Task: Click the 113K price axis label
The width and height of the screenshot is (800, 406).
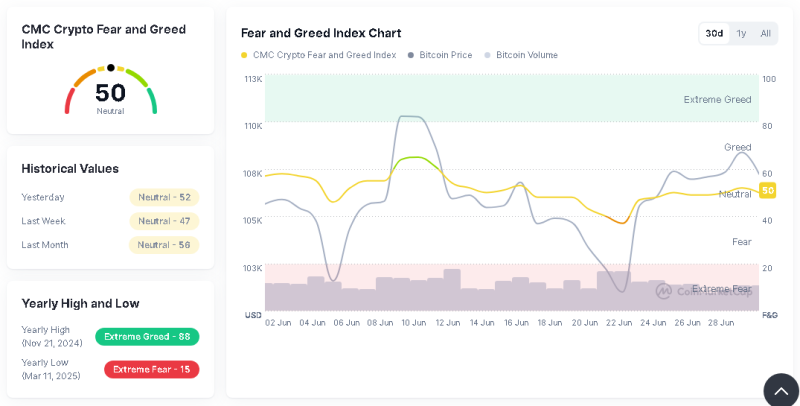Action: (253, 79)
